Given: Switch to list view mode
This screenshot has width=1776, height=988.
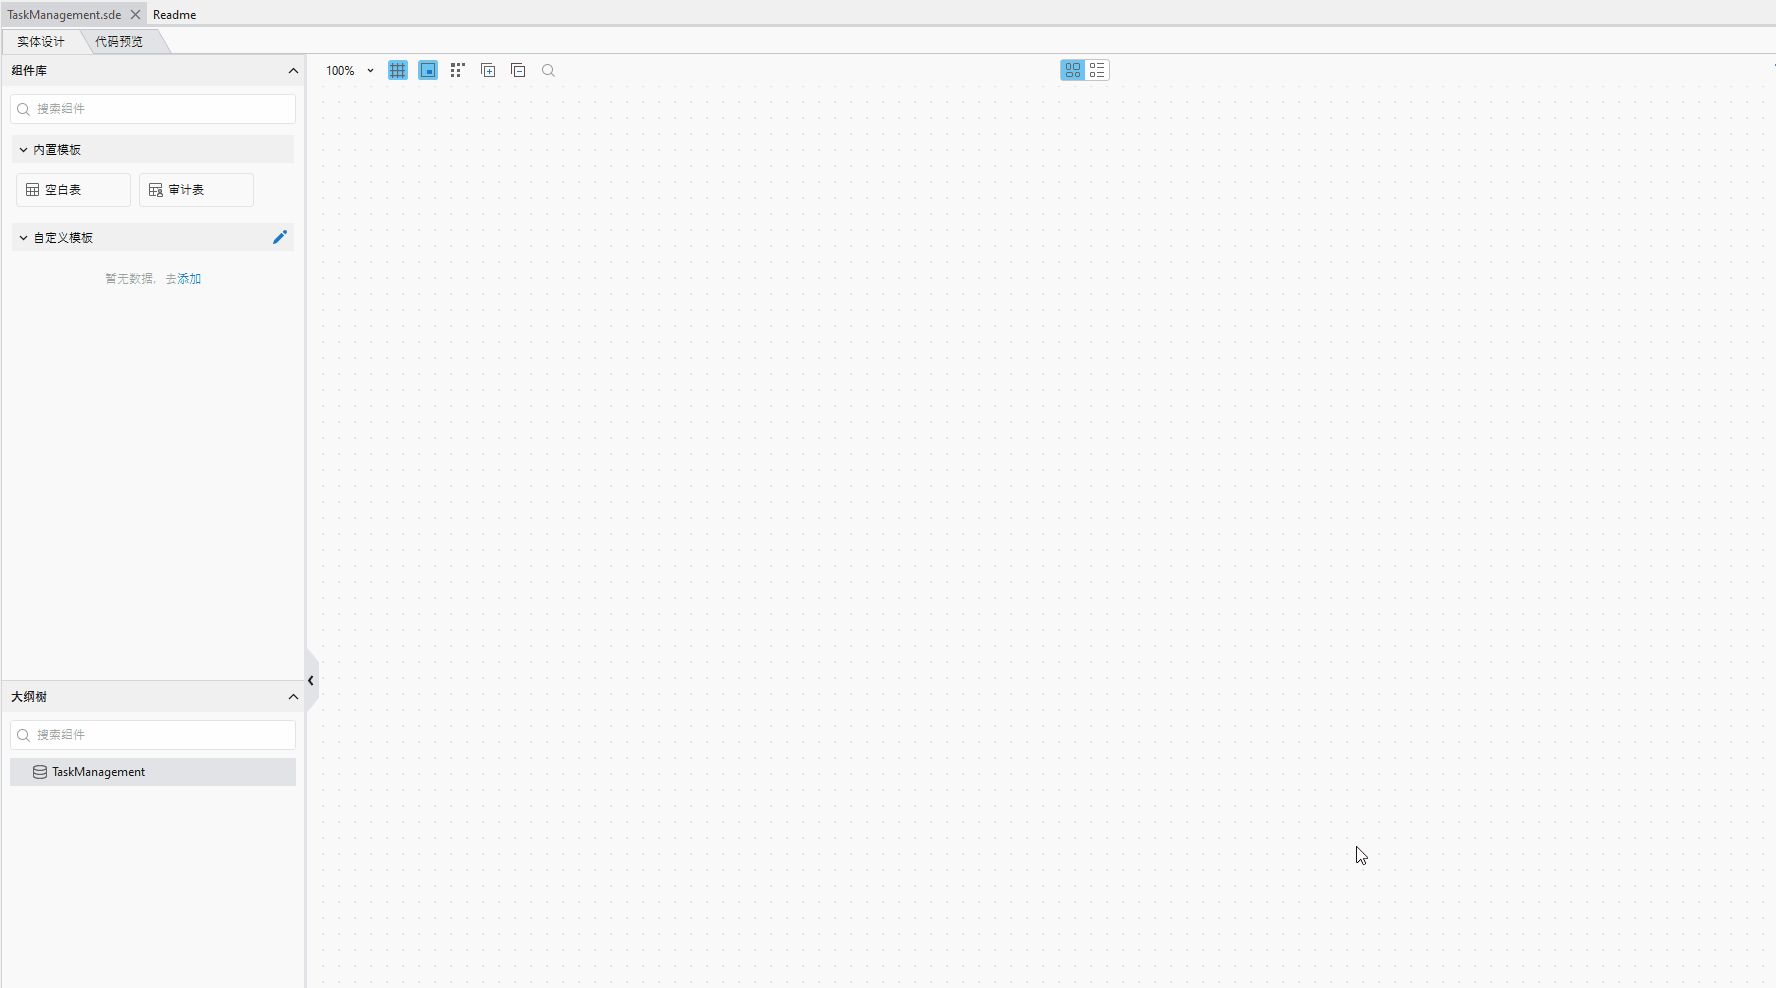Looking at the screenshot, I should 1097,70.
